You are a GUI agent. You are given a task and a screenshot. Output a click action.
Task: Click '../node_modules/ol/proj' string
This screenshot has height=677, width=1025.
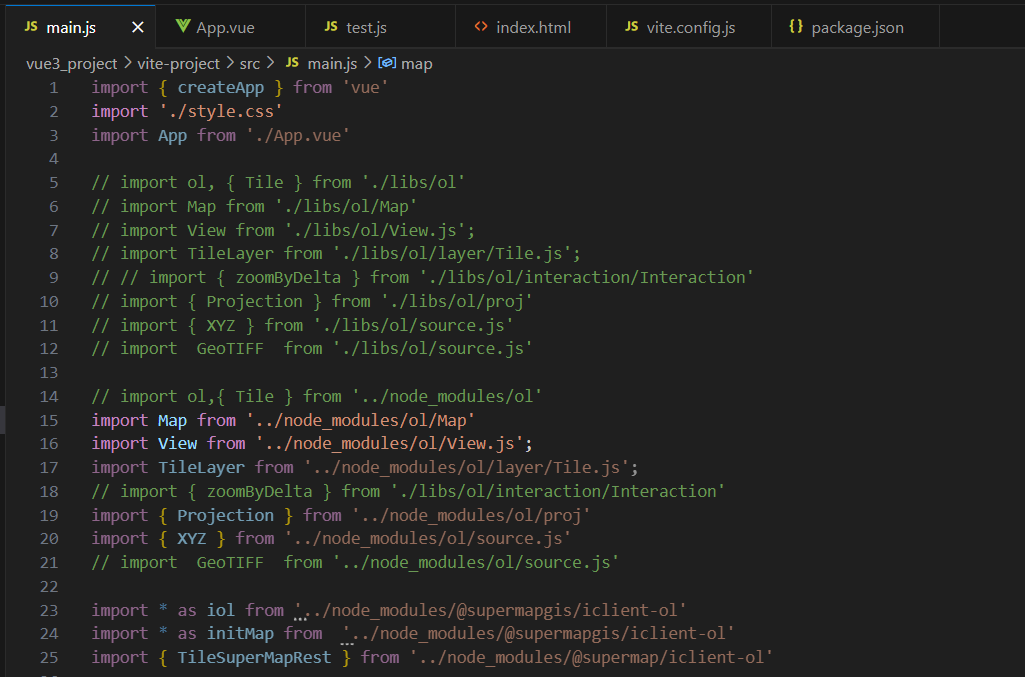(x=471, y=516)
